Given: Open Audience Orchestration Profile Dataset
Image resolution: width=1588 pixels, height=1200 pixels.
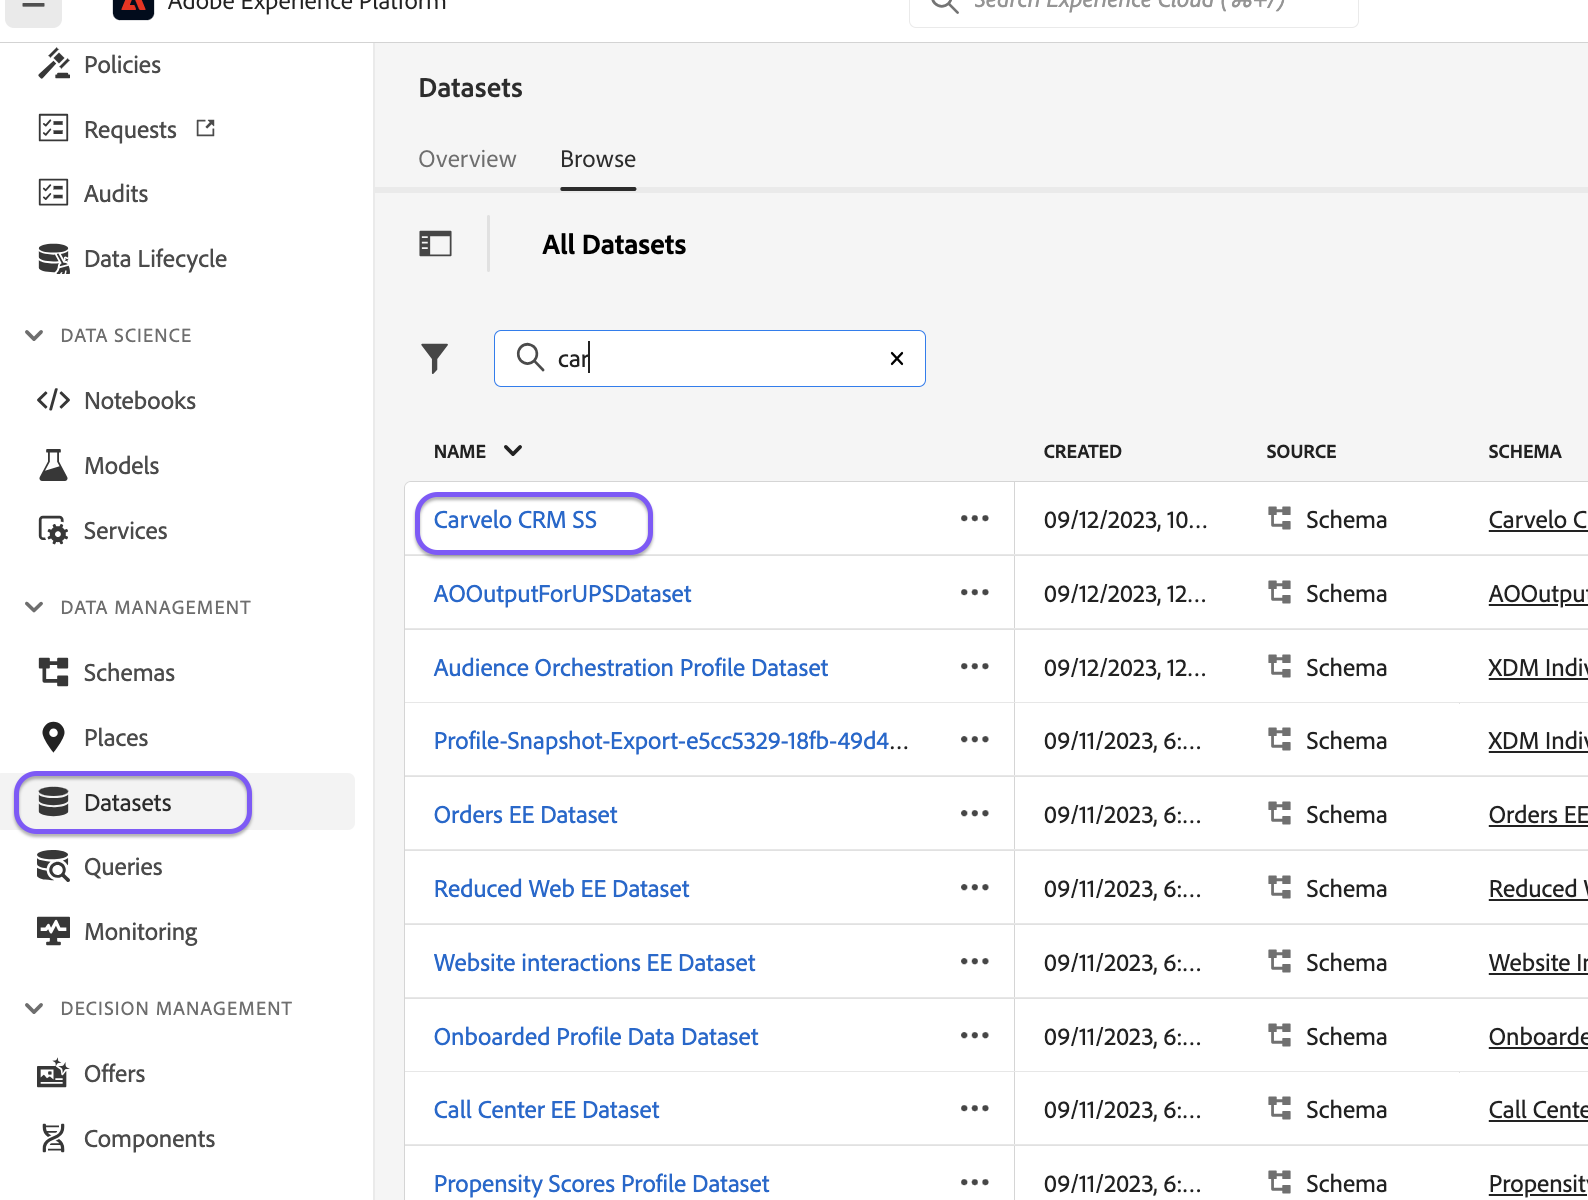Looking at the screenshot, I should point(631,667).
